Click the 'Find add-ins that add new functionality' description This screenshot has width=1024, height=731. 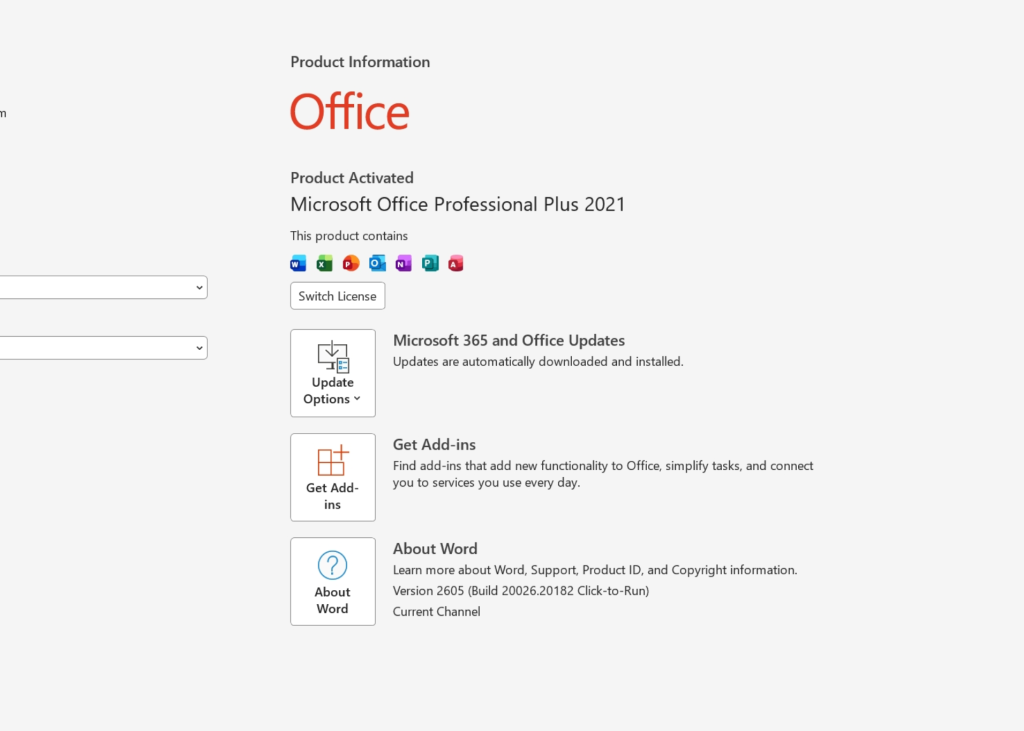pos(603,474)
